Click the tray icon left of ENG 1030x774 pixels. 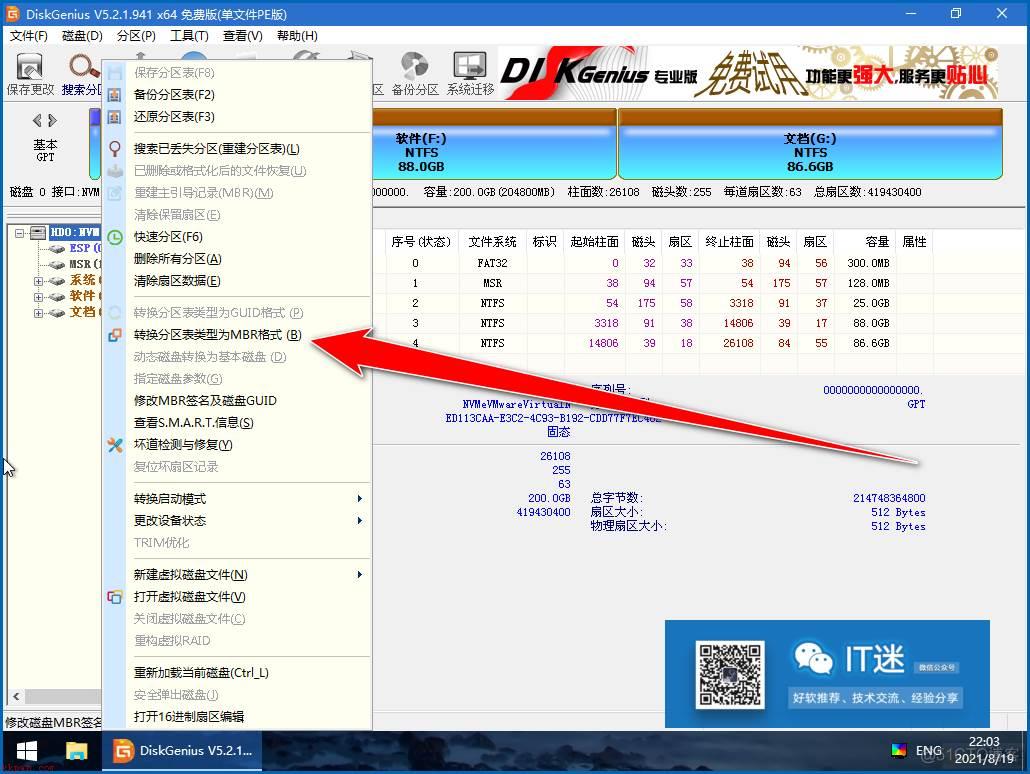[899, 750]
